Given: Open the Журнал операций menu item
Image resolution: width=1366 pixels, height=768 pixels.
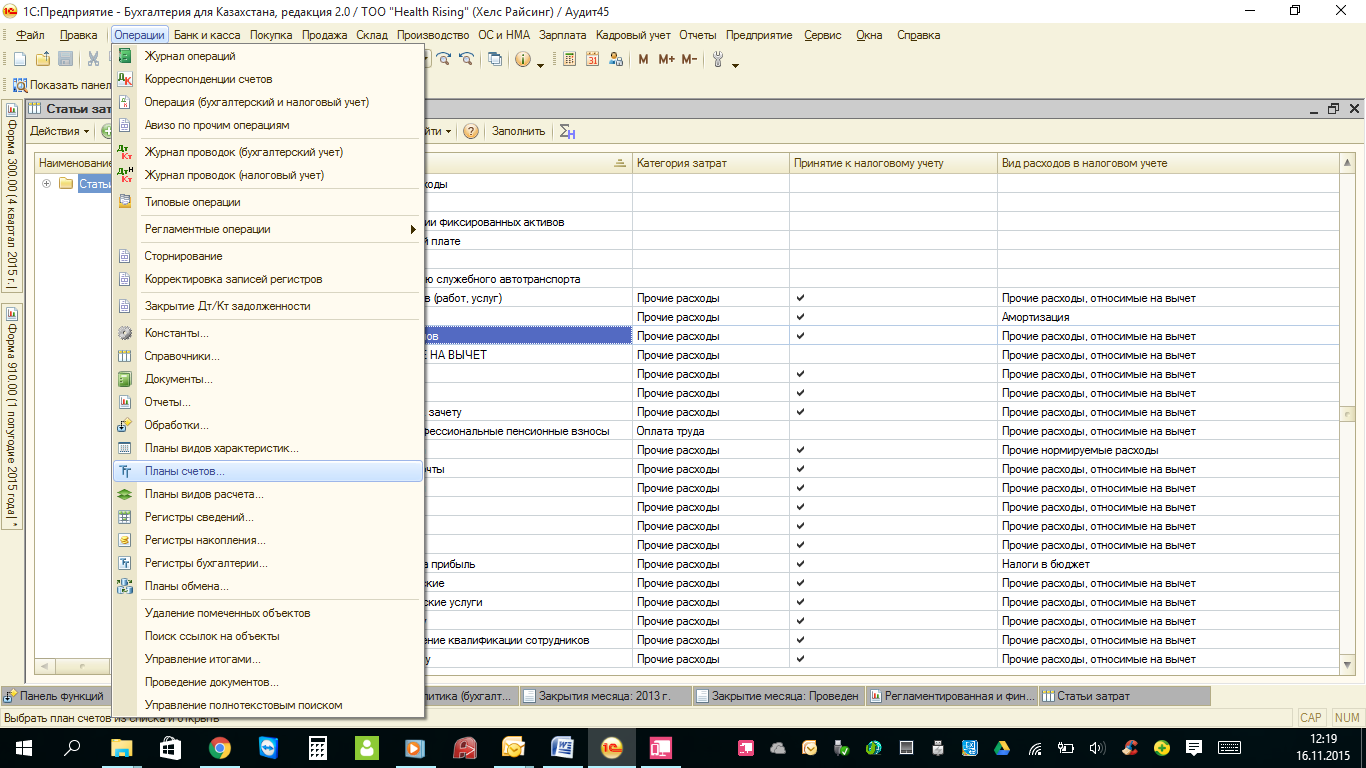Looking at the screenshot, I should [268, 56].
